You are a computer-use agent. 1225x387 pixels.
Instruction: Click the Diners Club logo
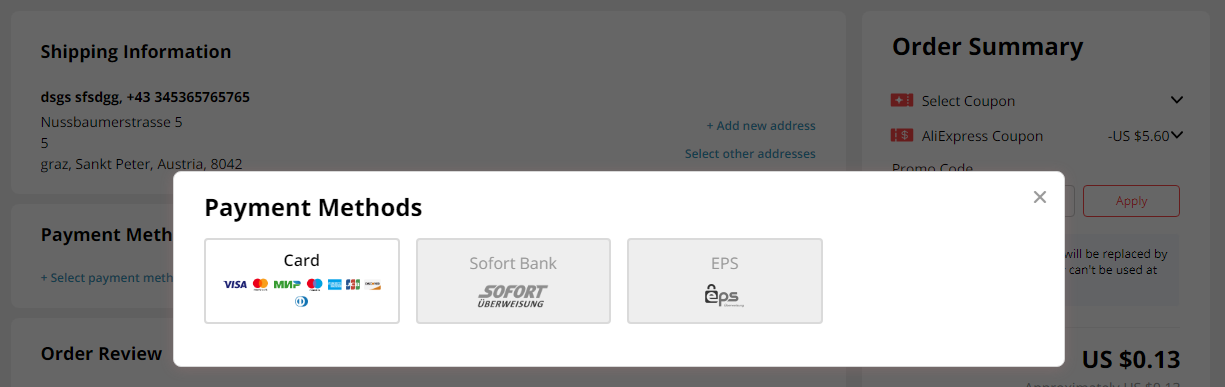302,301
